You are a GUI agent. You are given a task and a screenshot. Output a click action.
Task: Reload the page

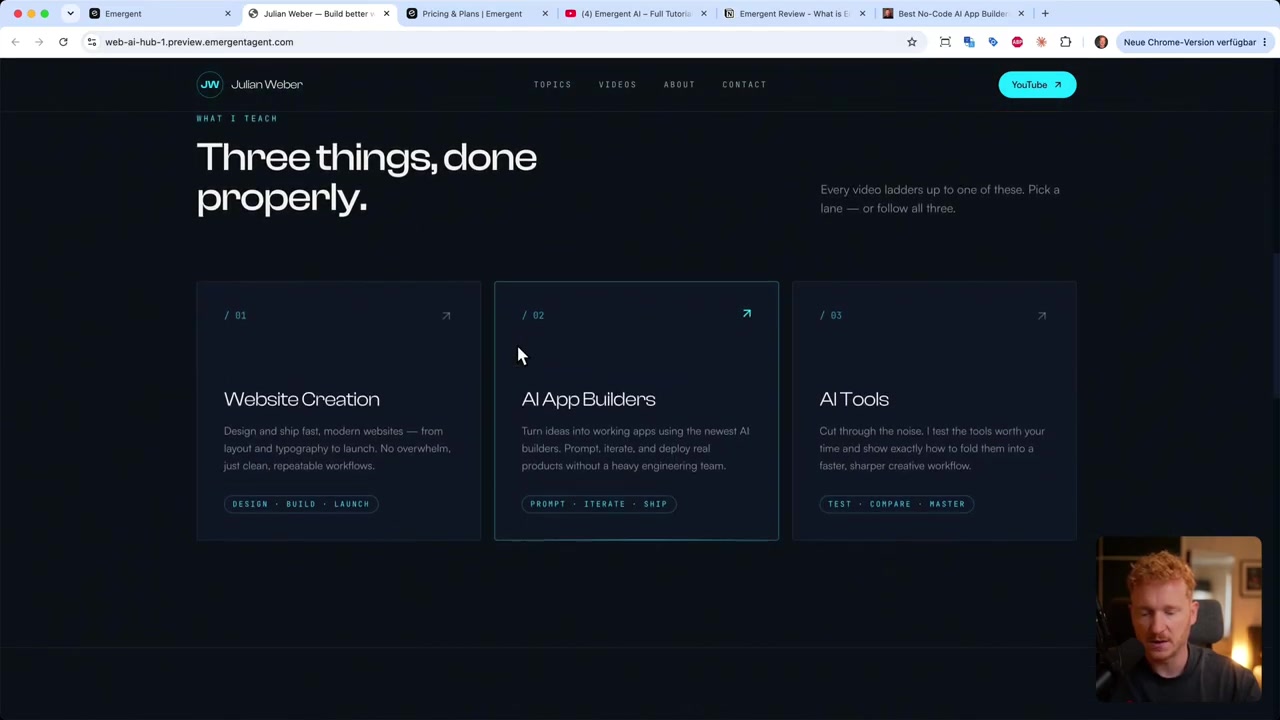click(63, 42)
